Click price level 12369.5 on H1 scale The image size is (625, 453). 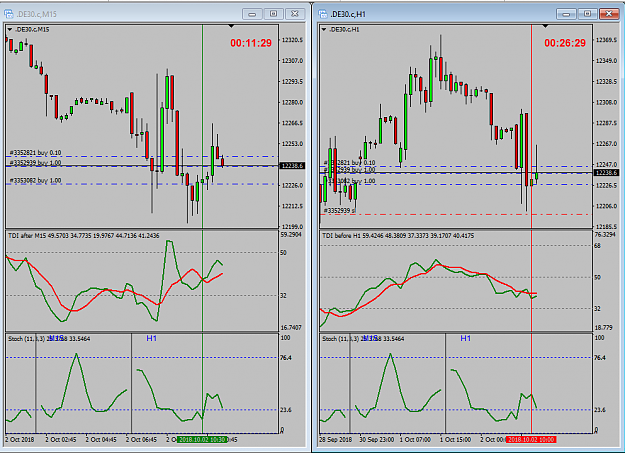606,40
